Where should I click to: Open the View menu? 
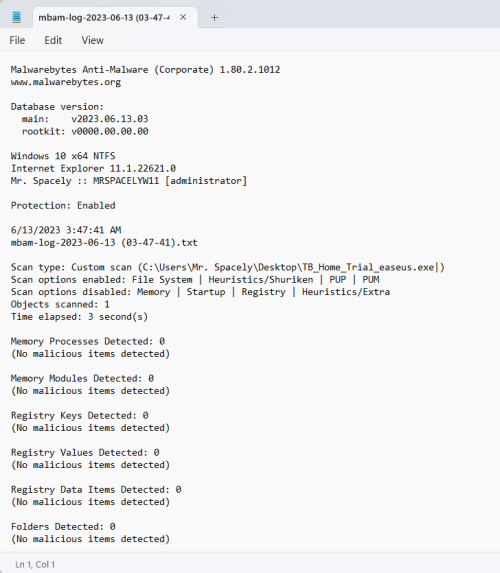pos(92,40)
